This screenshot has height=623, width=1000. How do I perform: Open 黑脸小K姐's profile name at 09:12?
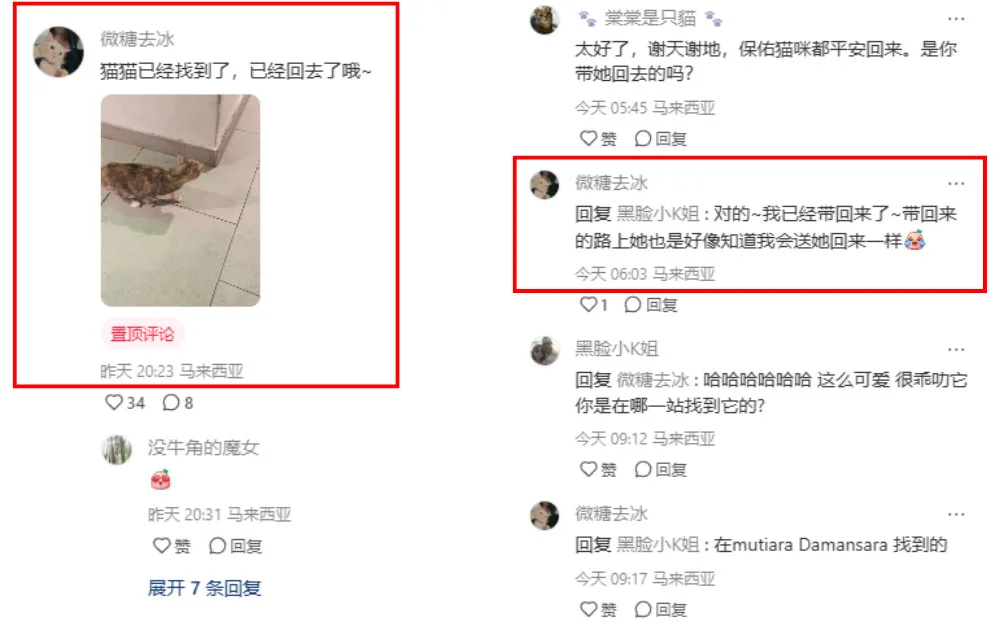(616, 348)
